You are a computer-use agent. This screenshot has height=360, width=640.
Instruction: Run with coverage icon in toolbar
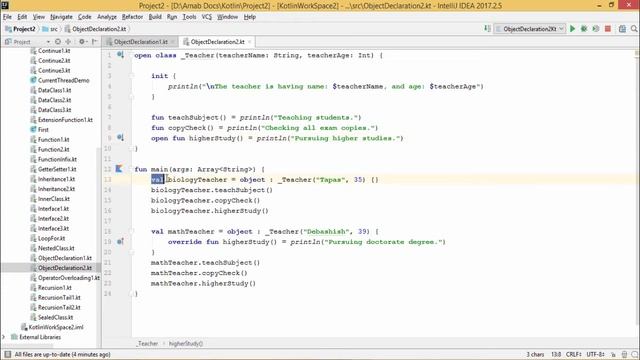tap(596, 29)
